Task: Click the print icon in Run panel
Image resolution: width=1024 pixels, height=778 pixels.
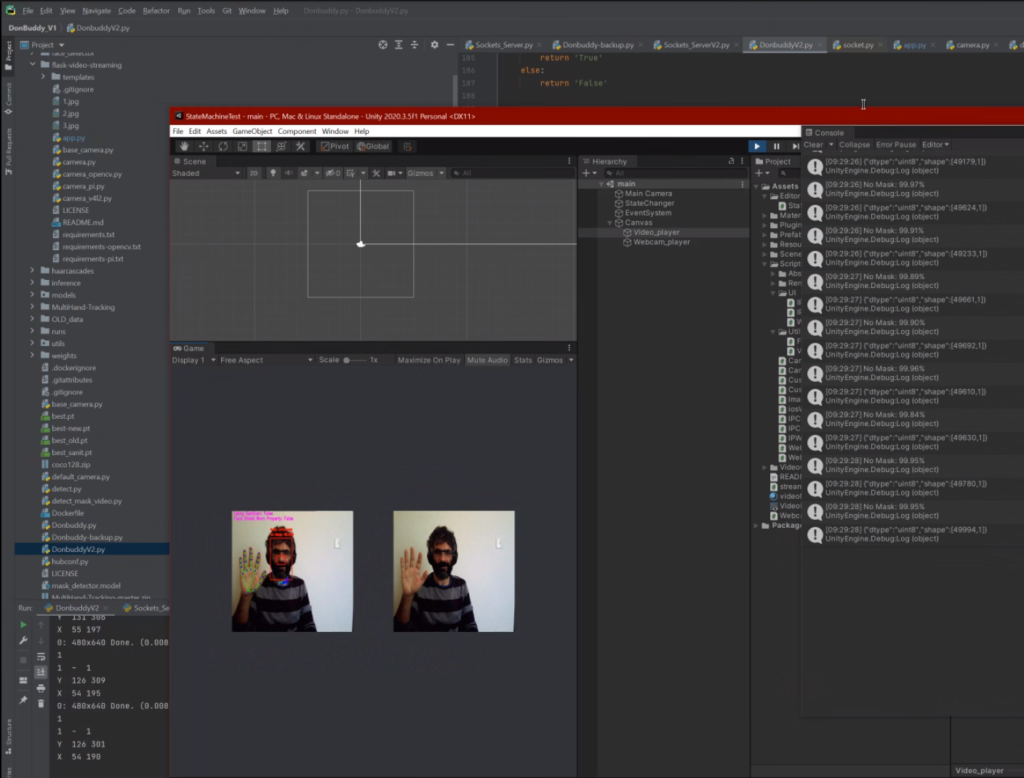Action: click(41, 688)
